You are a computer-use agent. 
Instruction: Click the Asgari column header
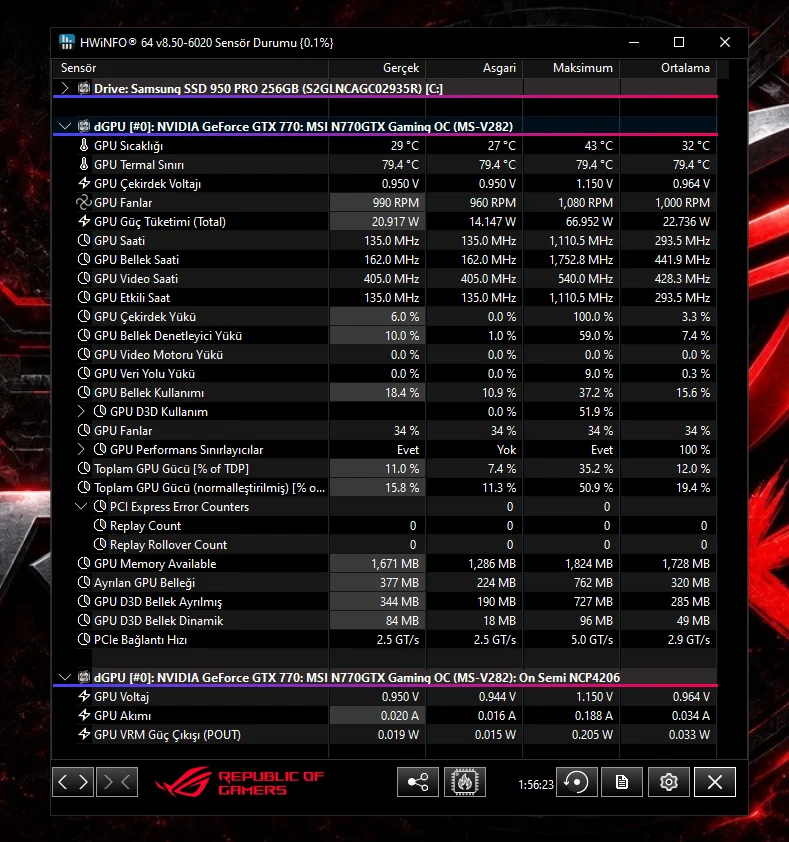(x=474, y=68)
